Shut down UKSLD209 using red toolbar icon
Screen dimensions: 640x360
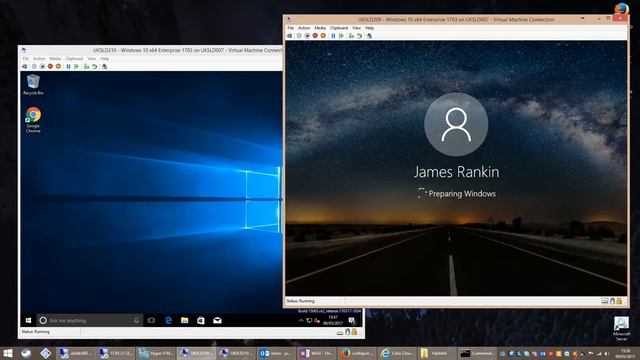coord(315,36)
